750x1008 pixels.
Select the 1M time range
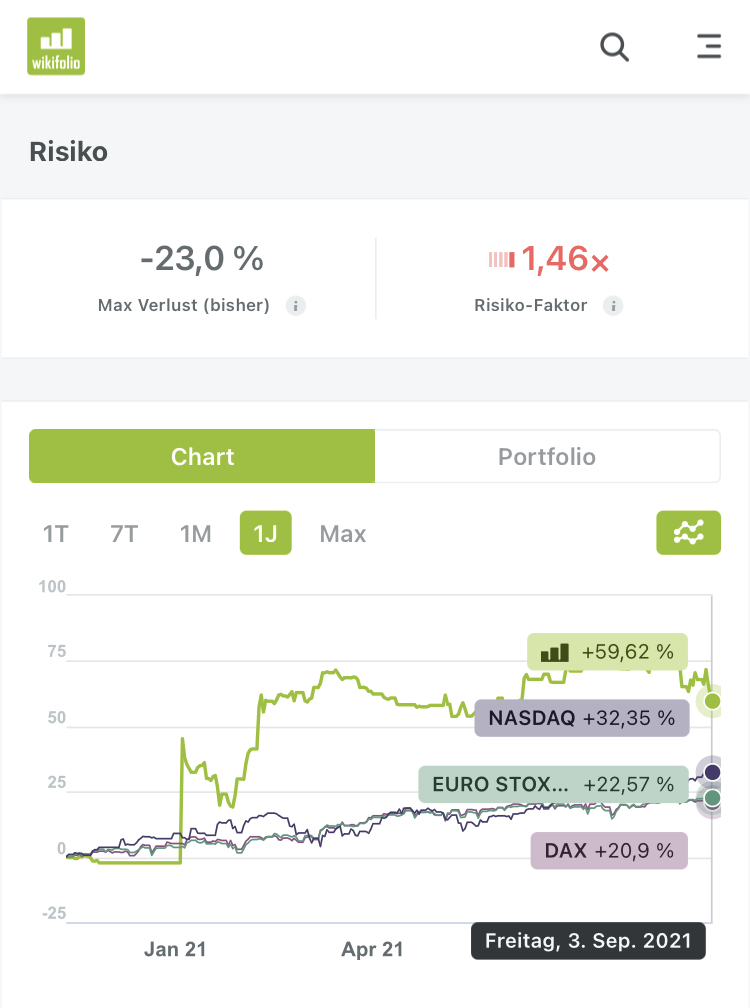coord(195,533)
